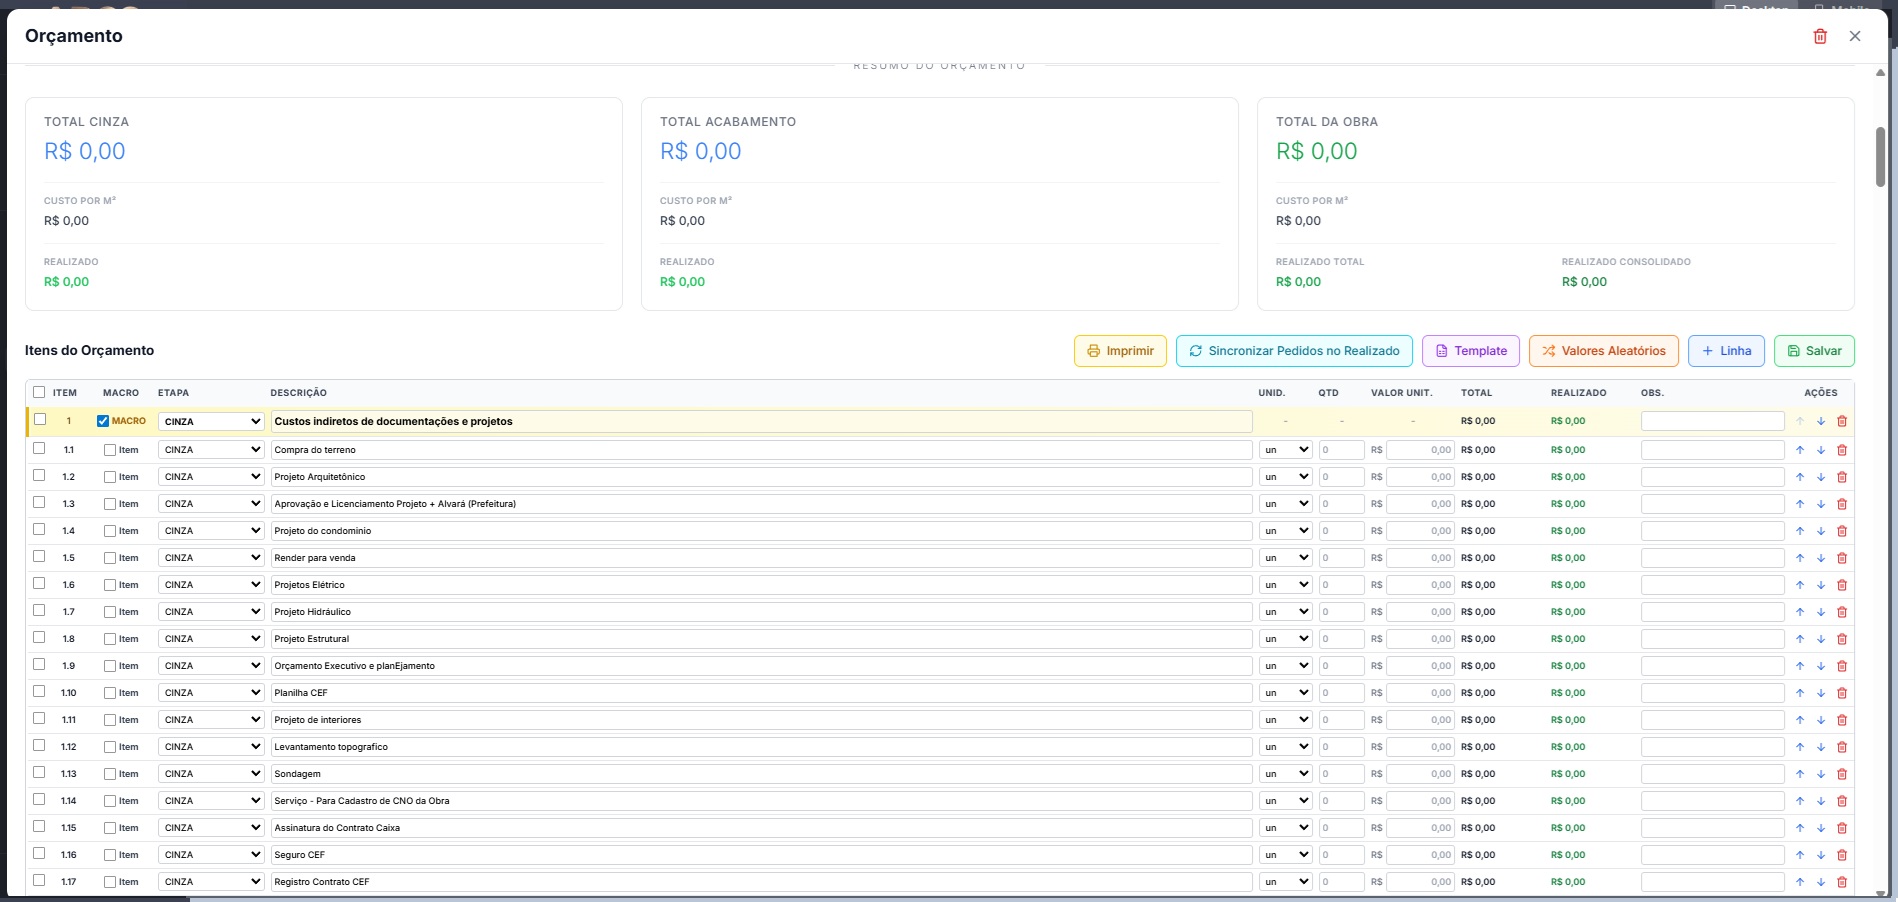
Task: Move row 1.6 Projetos Elétrico down
Action: [x=1821, y=585]
